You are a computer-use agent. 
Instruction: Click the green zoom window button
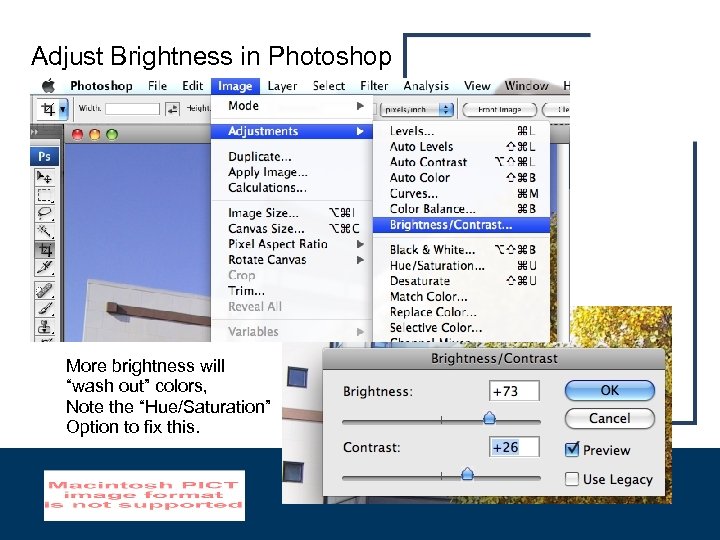112,135
